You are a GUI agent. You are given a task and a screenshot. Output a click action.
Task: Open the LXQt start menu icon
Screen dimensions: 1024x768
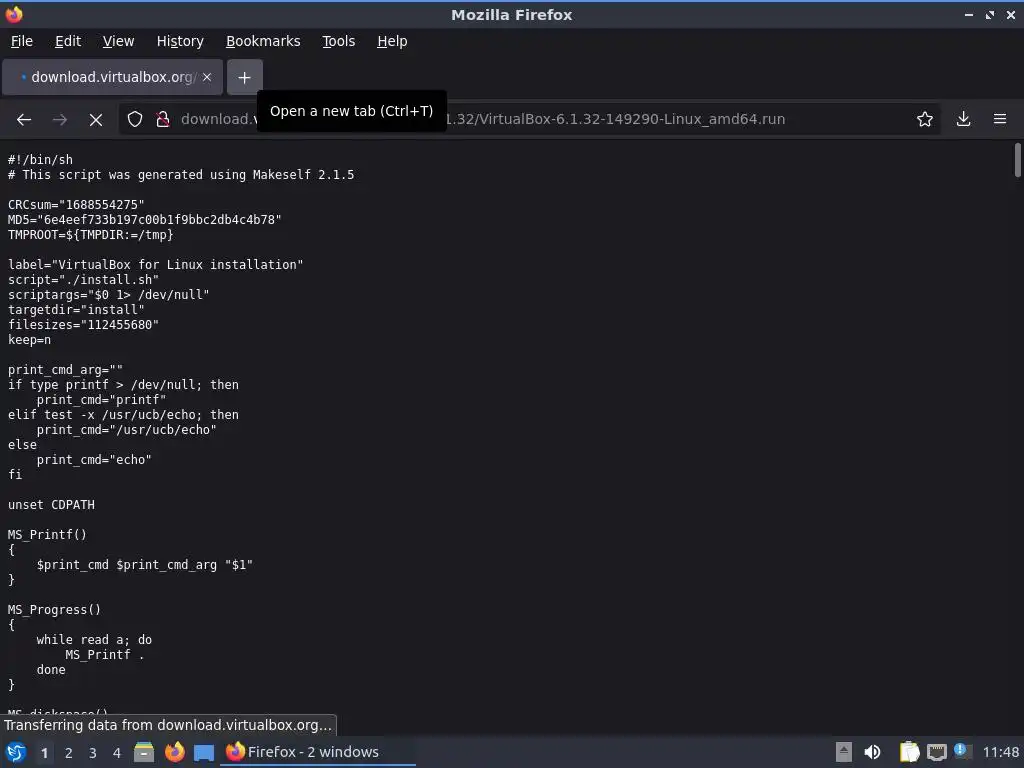(16, 752)
